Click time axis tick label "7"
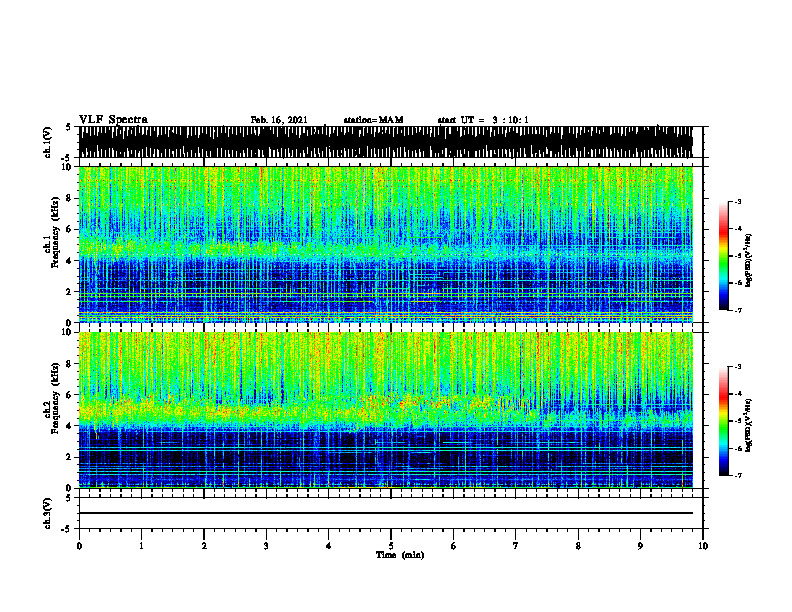Image resolution: width=792 pixels, height=612 pixels. pyautogui.click(x=516, y=546)
